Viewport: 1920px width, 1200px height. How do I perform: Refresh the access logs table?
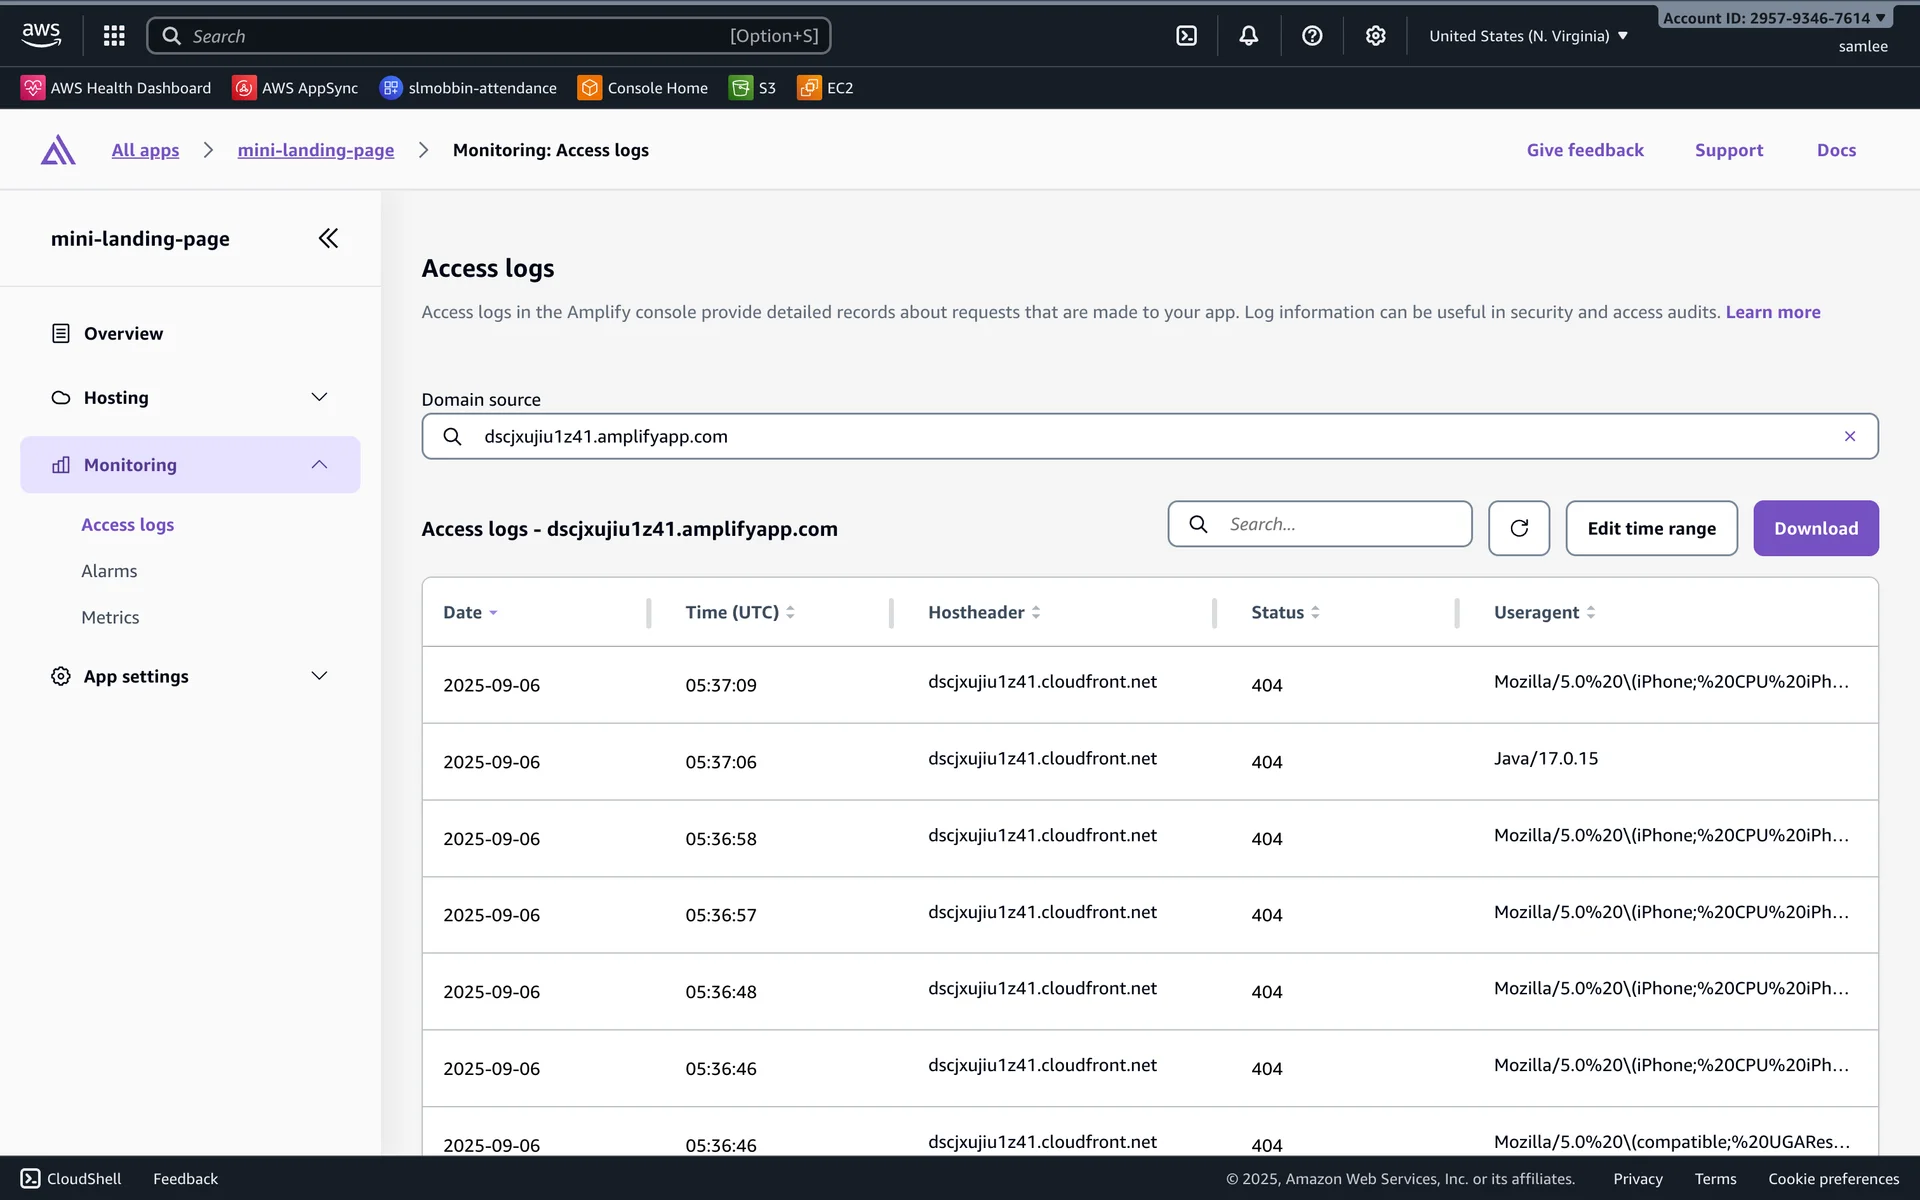[1518, 528]
